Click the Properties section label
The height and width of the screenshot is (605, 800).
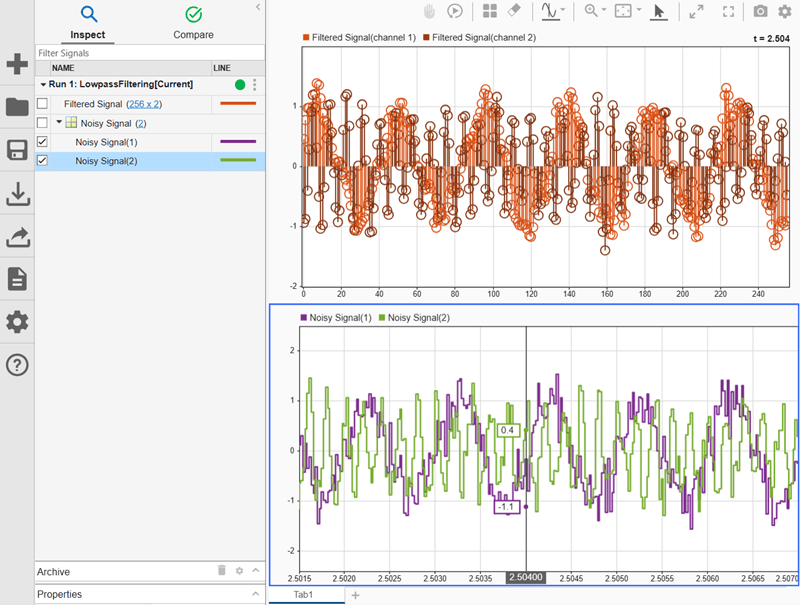pos(59,594)
